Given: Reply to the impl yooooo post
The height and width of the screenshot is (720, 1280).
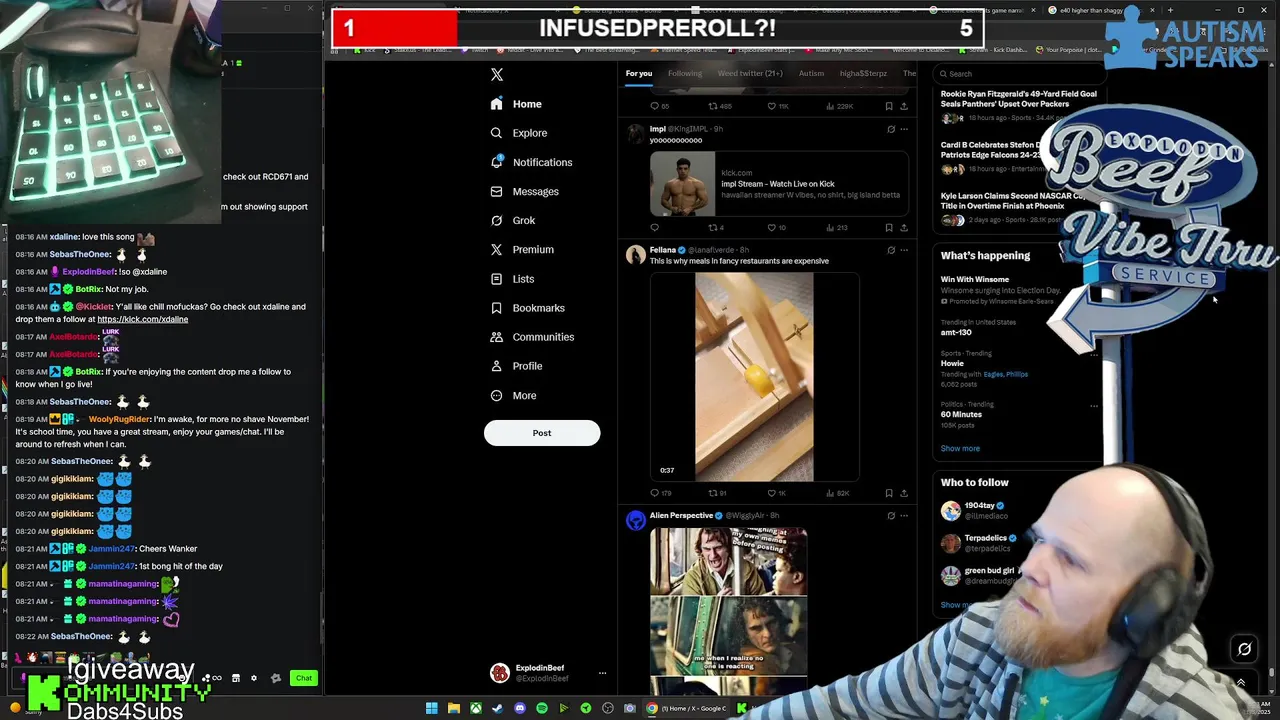Looking at the screenshot, I should tap(655, 227).
